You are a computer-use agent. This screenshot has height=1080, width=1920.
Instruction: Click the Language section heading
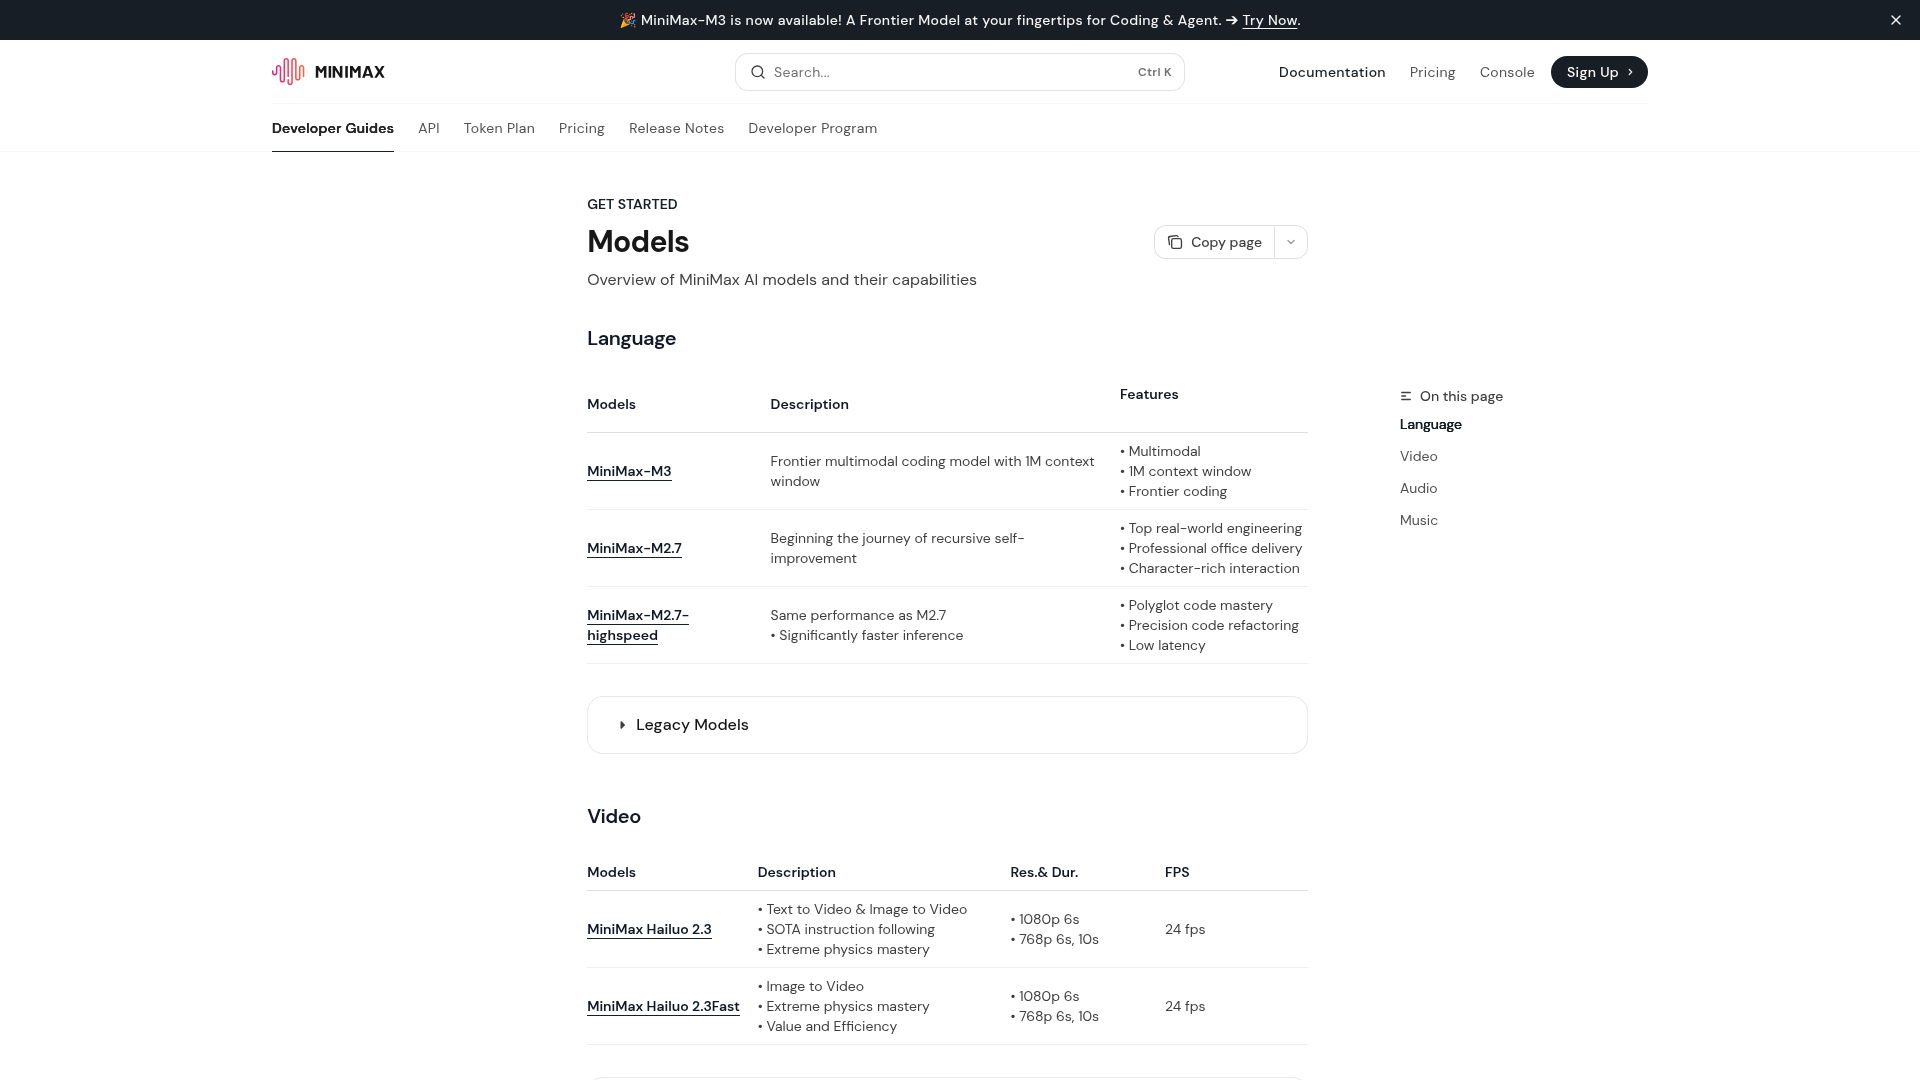click(x=631, y=338)
